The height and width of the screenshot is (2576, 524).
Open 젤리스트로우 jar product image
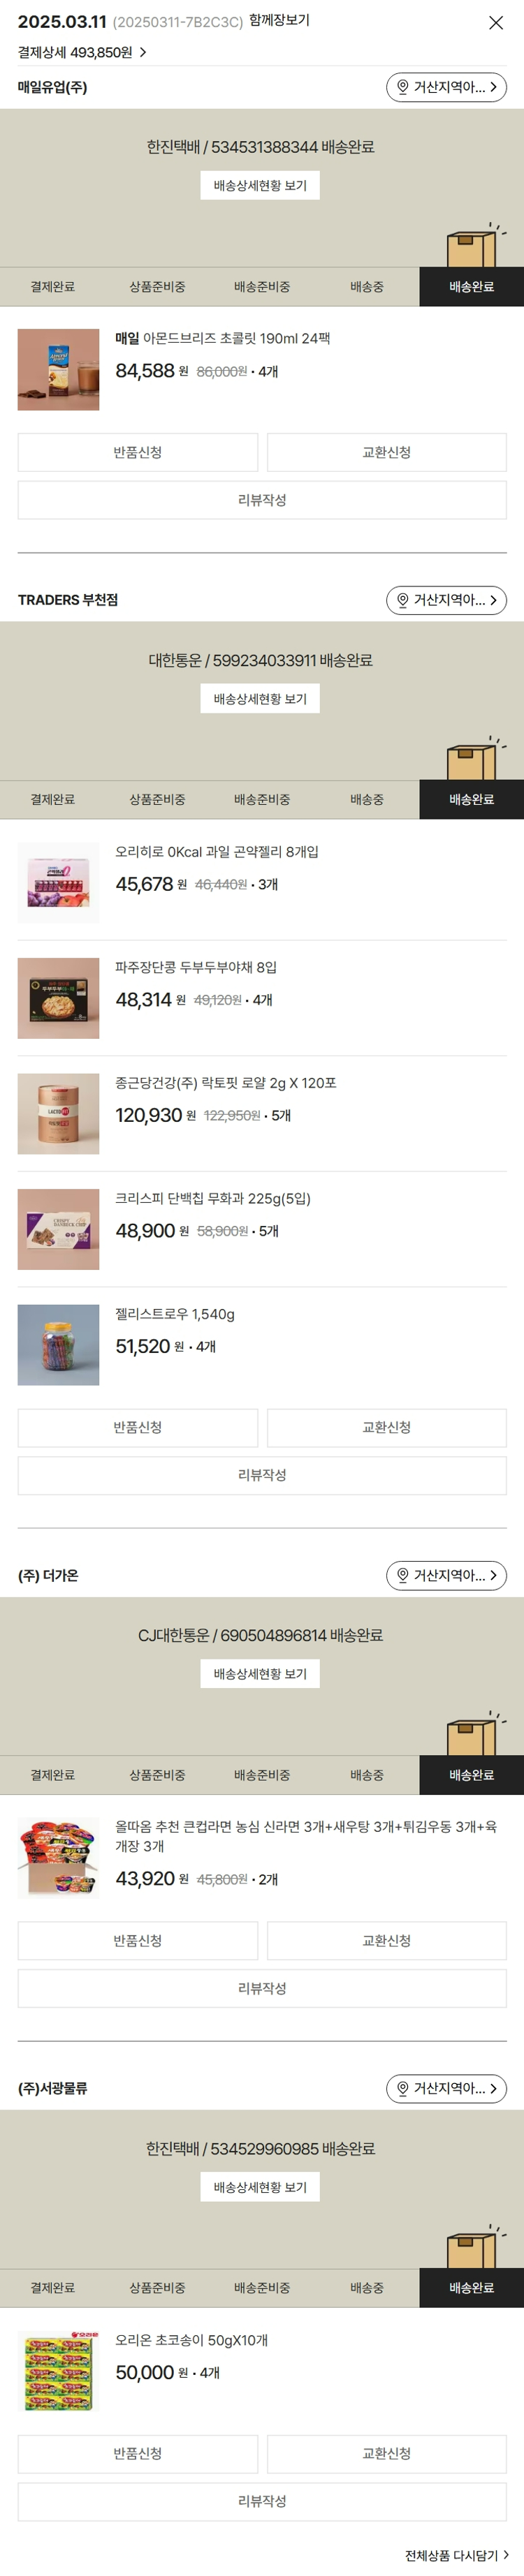[x=58, y=1344]
